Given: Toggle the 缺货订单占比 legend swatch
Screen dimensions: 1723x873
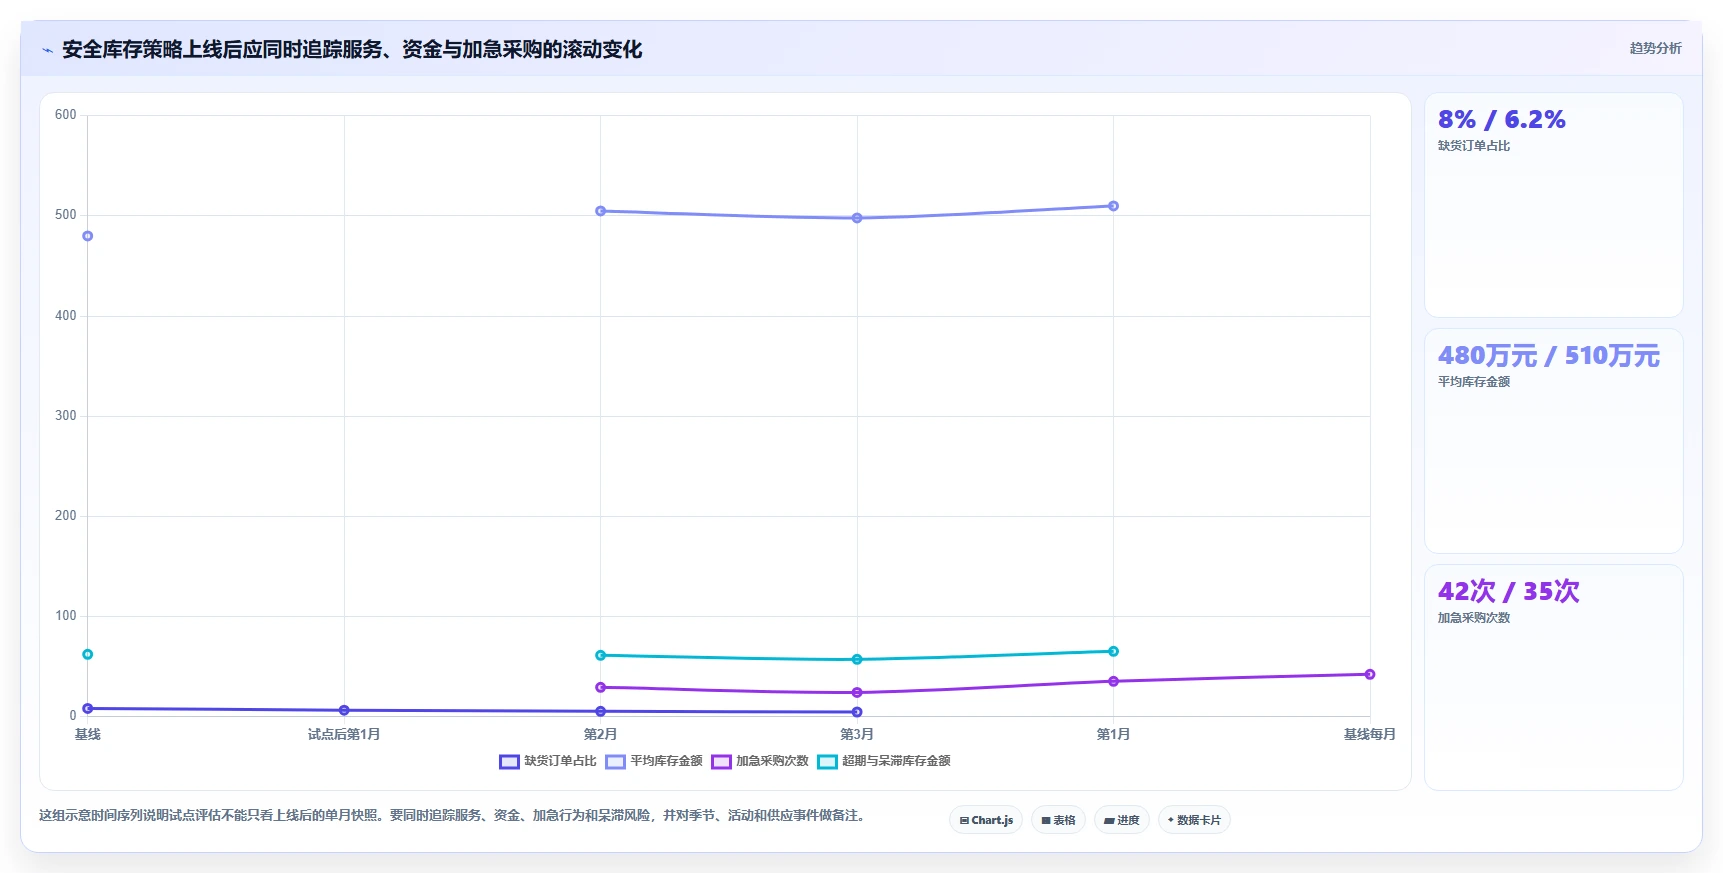Looking at the screenshot, I should click(x=509, y=762).
